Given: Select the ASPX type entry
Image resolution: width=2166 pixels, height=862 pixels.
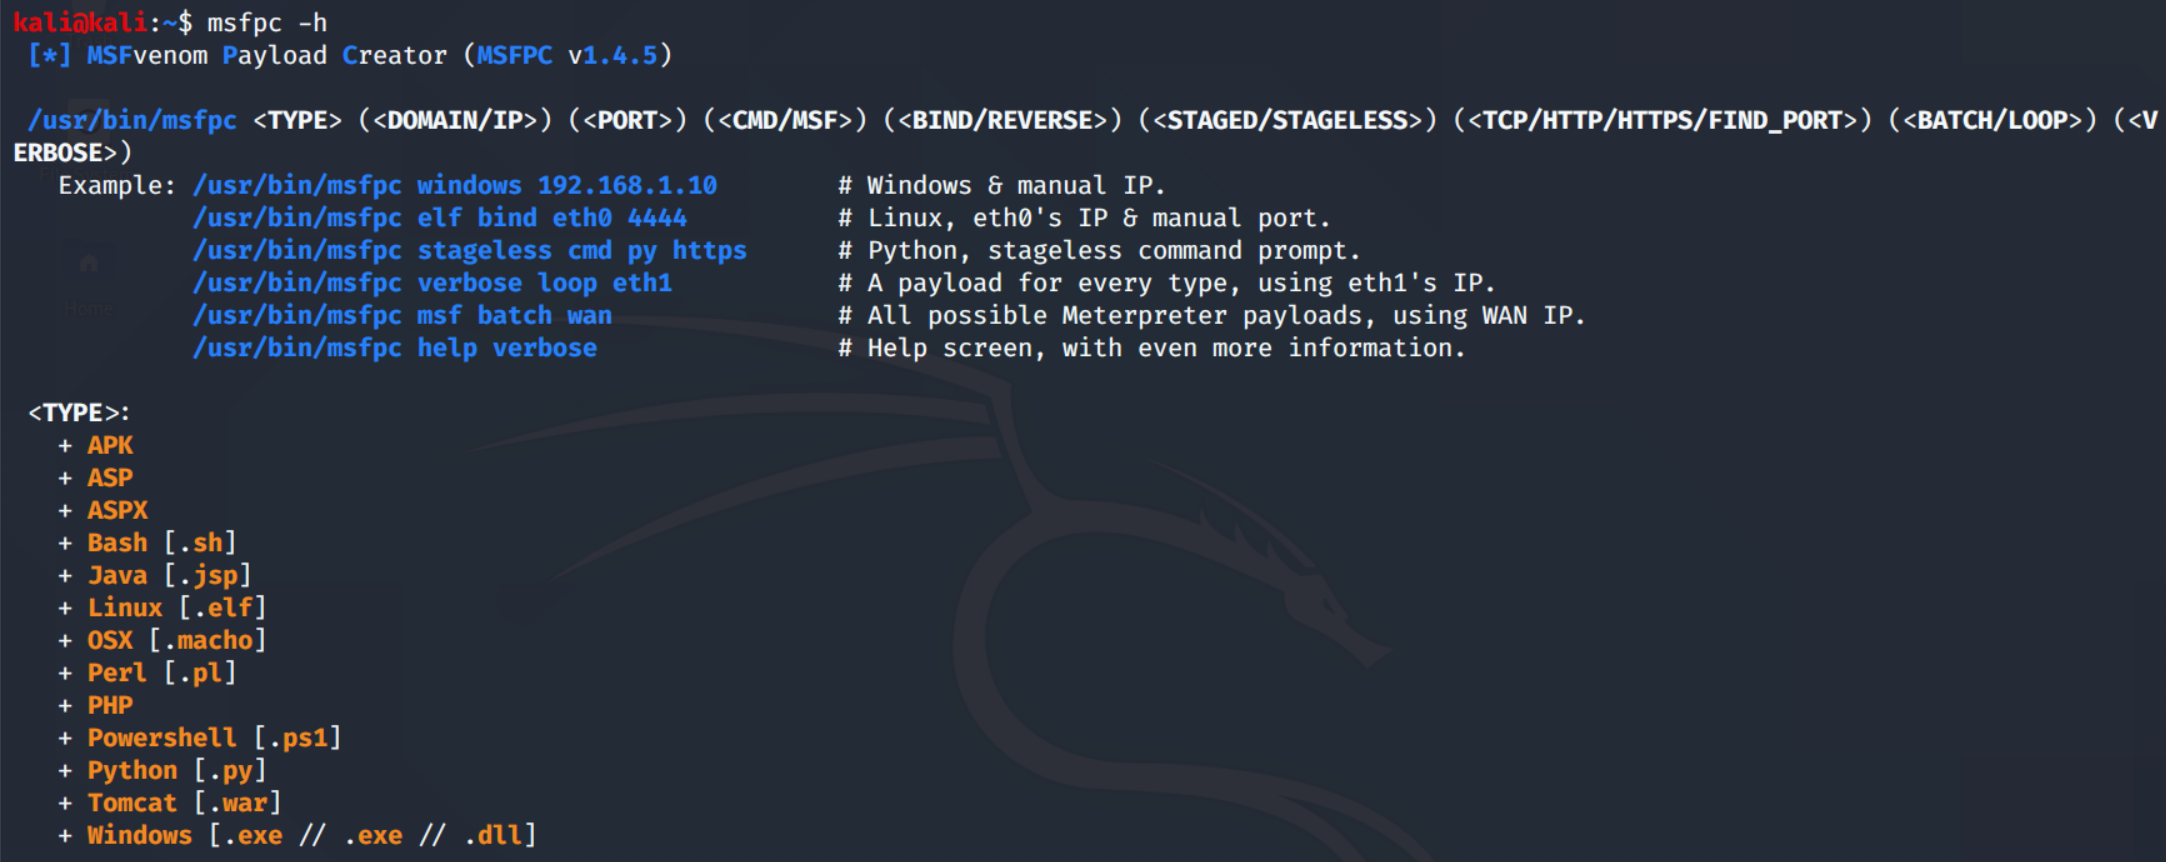Looking at the screenshot, I should (x=117, y=510).
